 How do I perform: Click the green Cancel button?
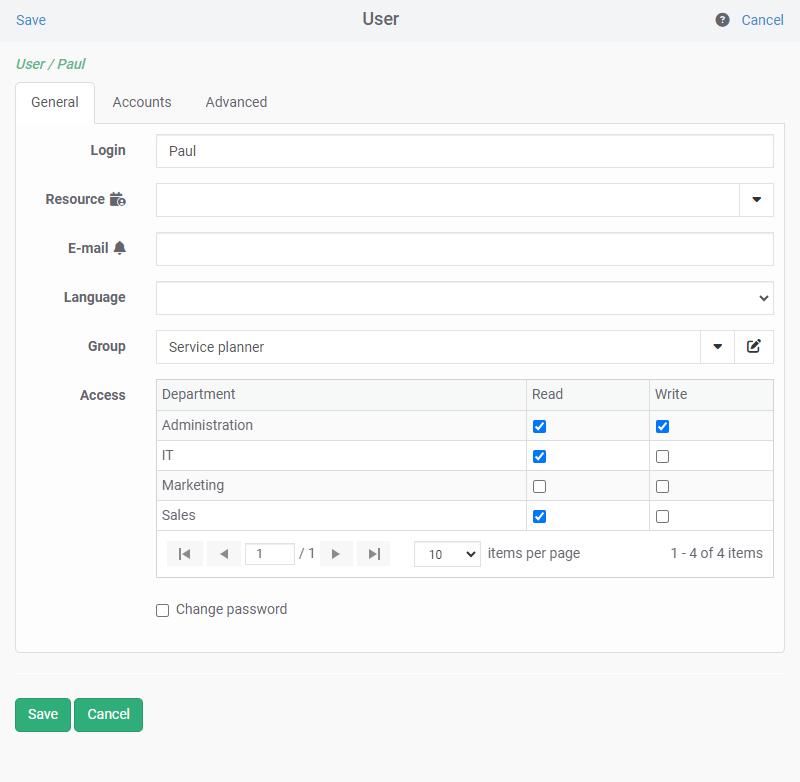tap(108, 715)
